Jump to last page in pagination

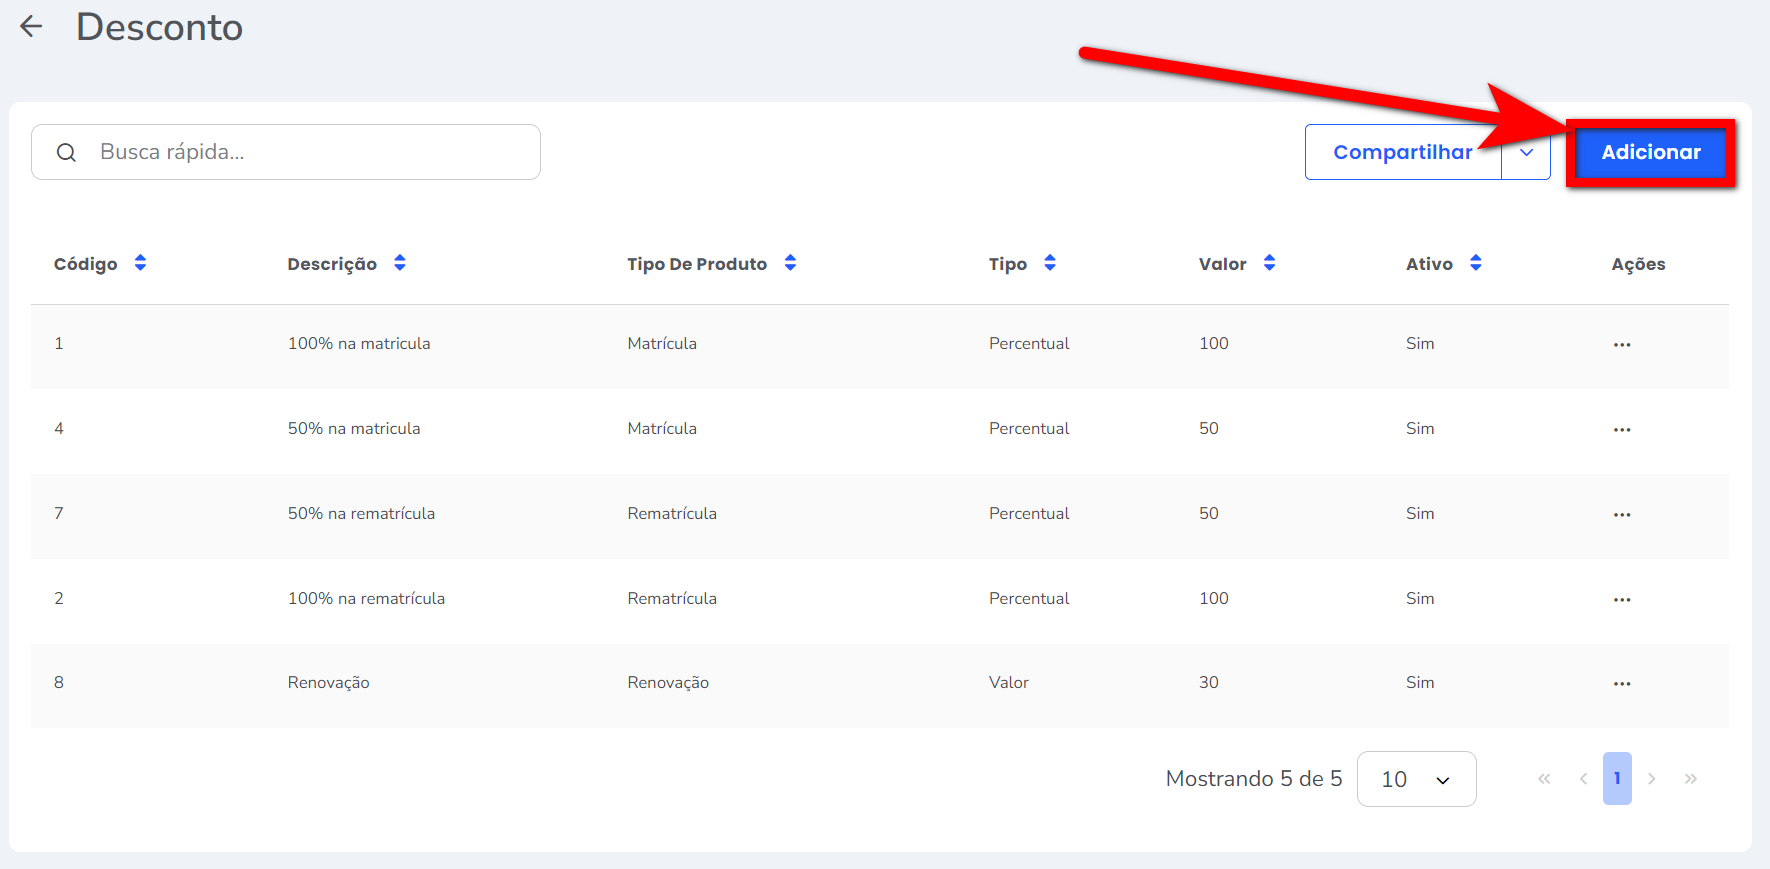(1690, 779)
